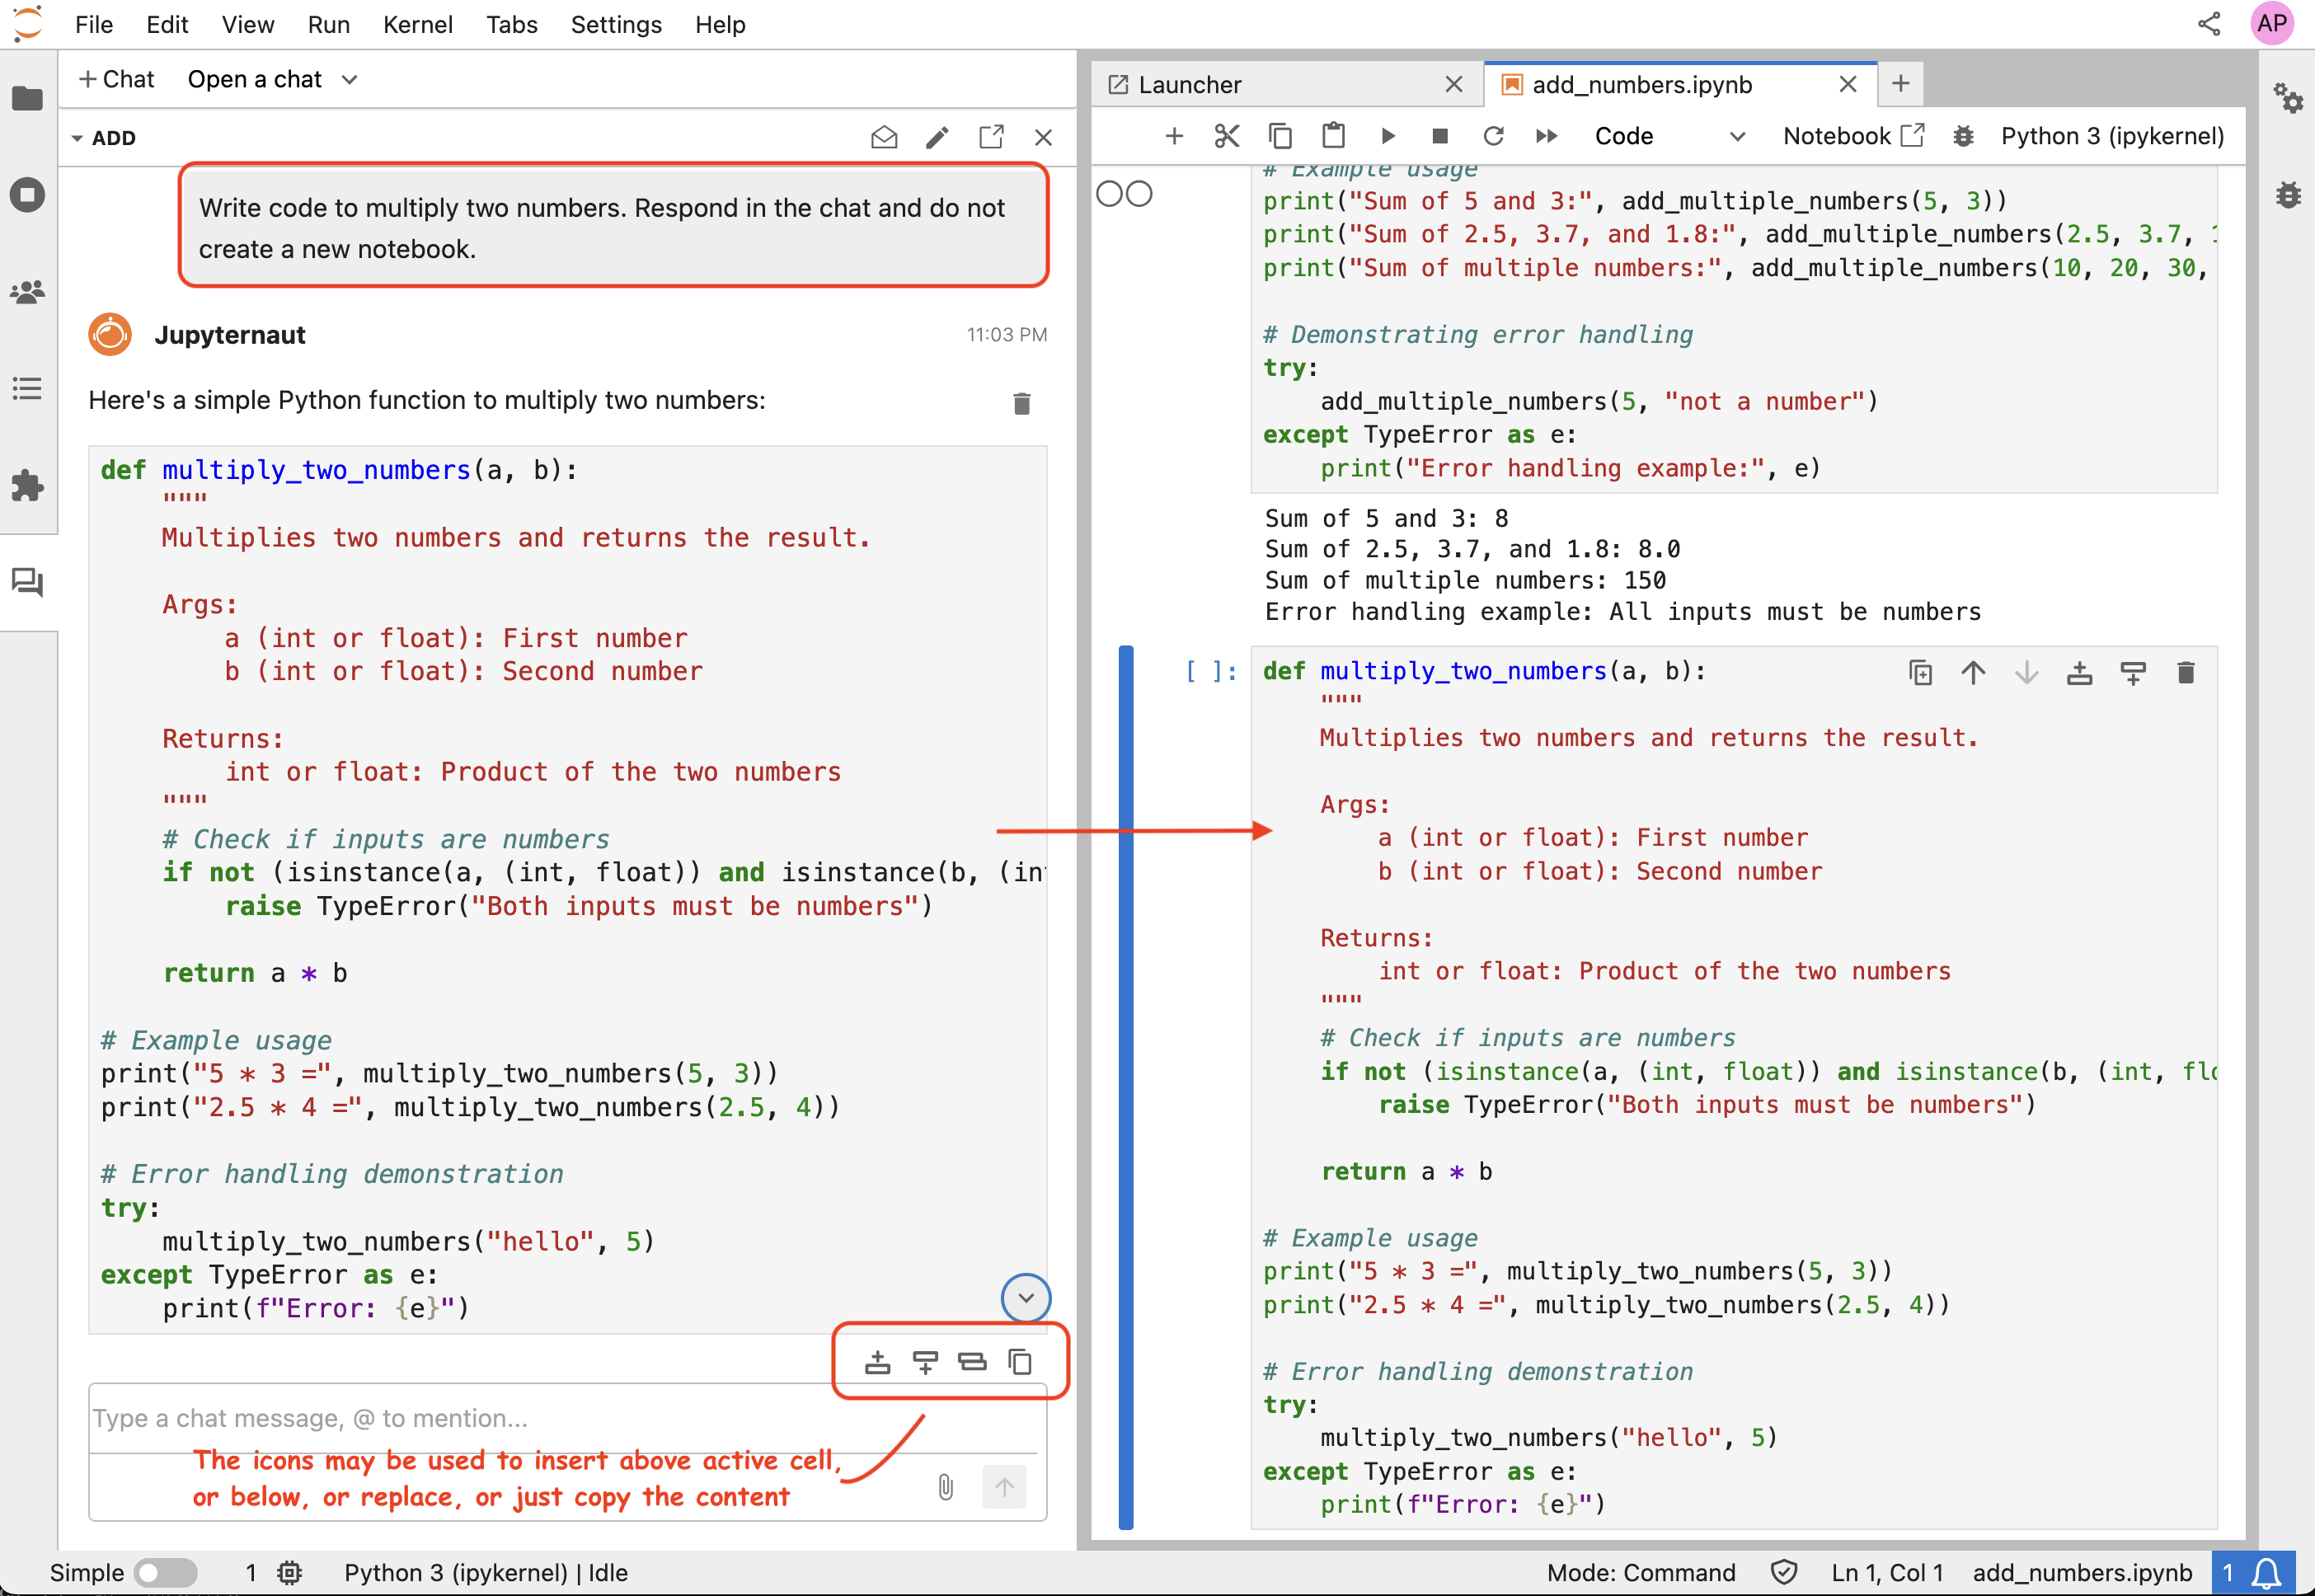Restart the kernel refresh icon

click(x=1493, y=136)
